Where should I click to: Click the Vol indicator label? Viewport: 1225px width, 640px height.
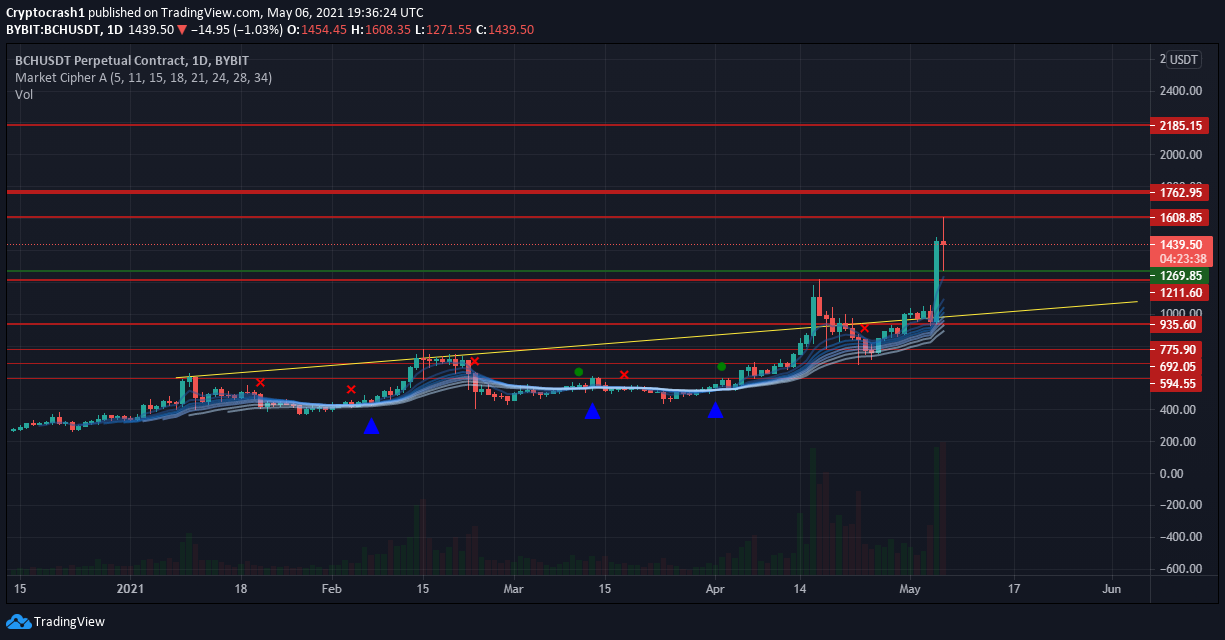point(23,94)
